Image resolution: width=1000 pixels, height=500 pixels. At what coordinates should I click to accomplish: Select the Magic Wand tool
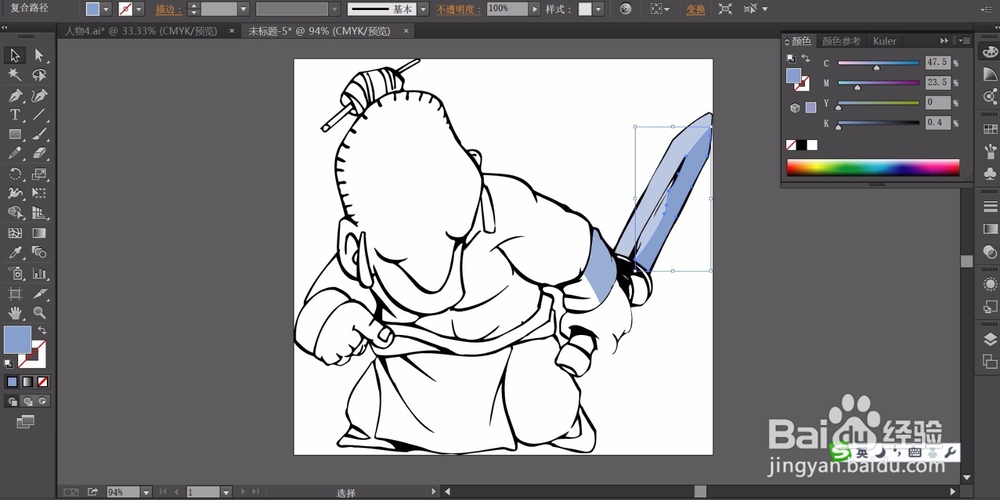15,75
